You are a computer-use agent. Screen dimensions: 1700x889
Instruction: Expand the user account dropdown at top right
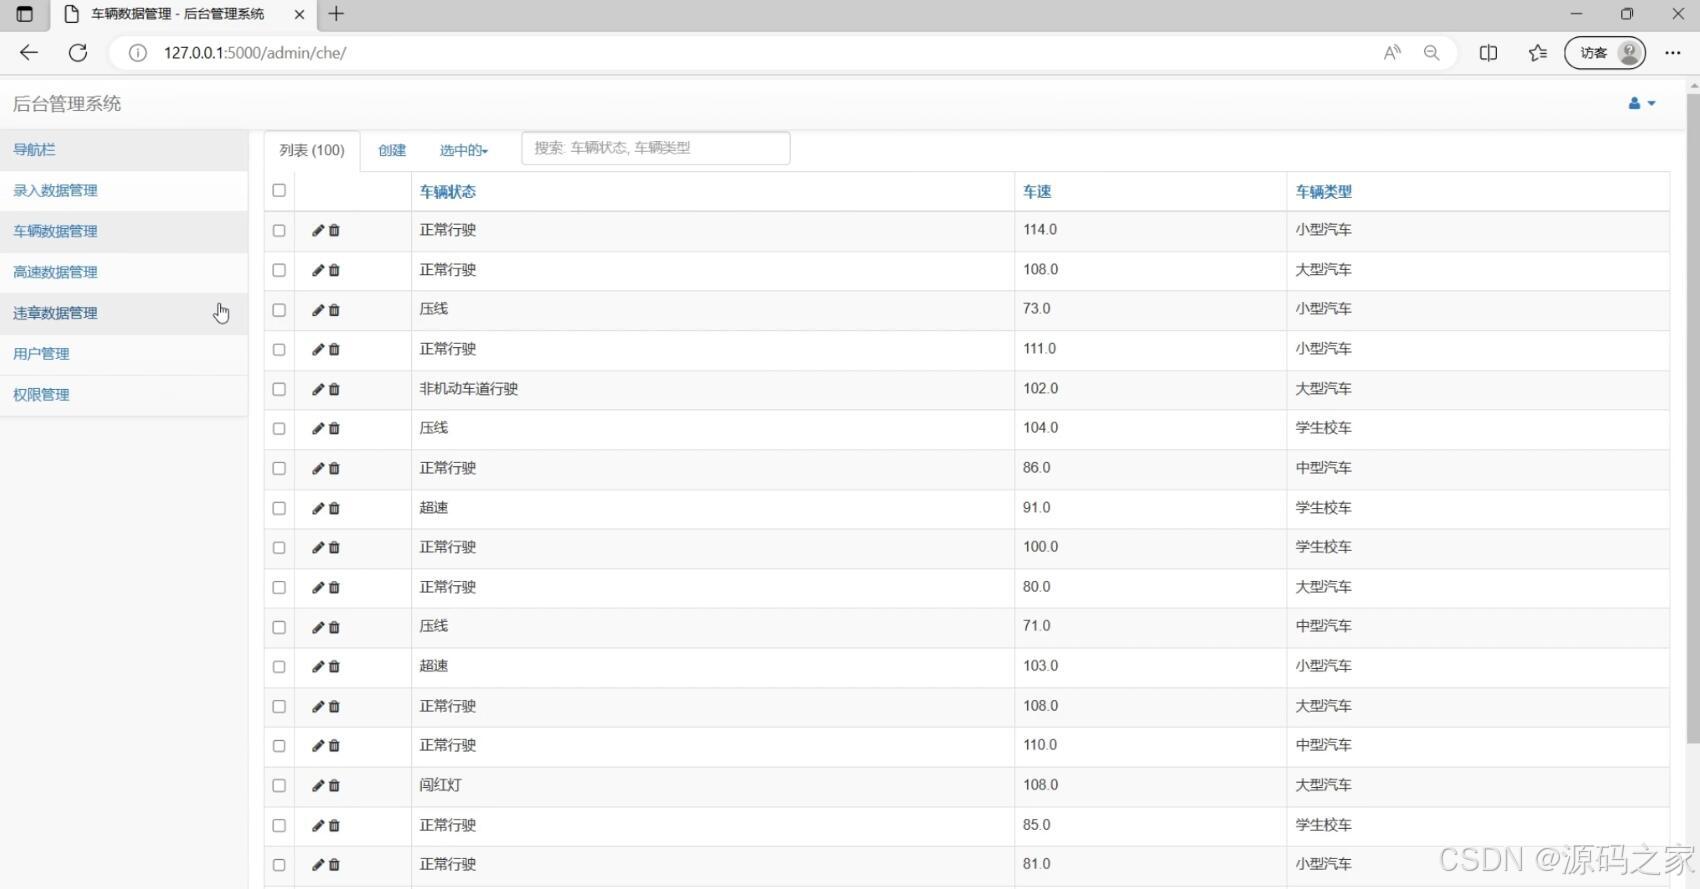tap(1642, 103)
